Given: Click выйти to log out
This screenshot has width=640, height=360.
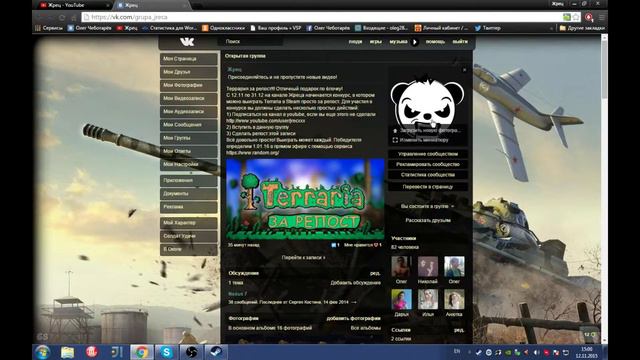Looking at the screenshot, I should pyautogui.click(x=460, y=41).
